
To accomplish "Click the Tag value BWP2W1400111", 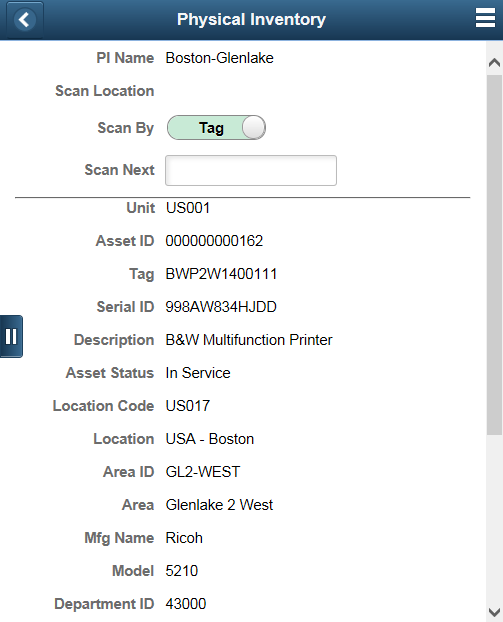I will (x=221, y=274).
